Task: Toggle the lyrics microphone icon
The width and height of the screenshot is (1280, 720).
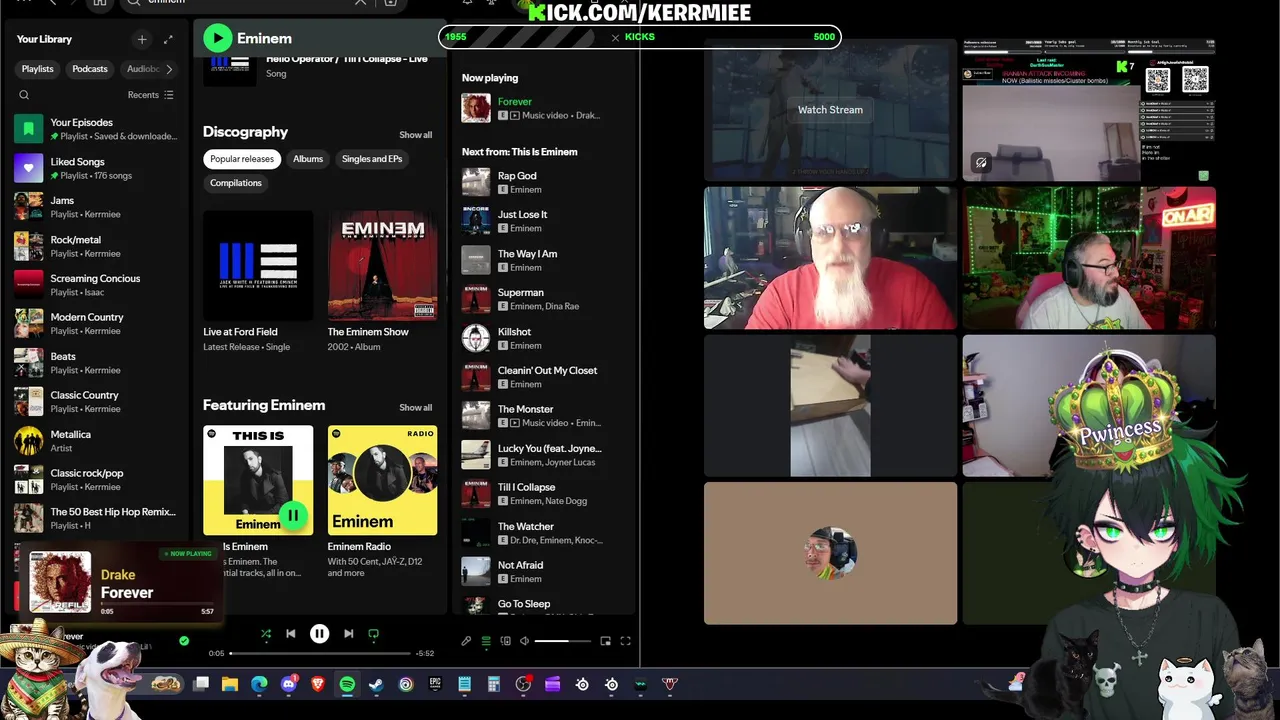Action: (466, 641)
